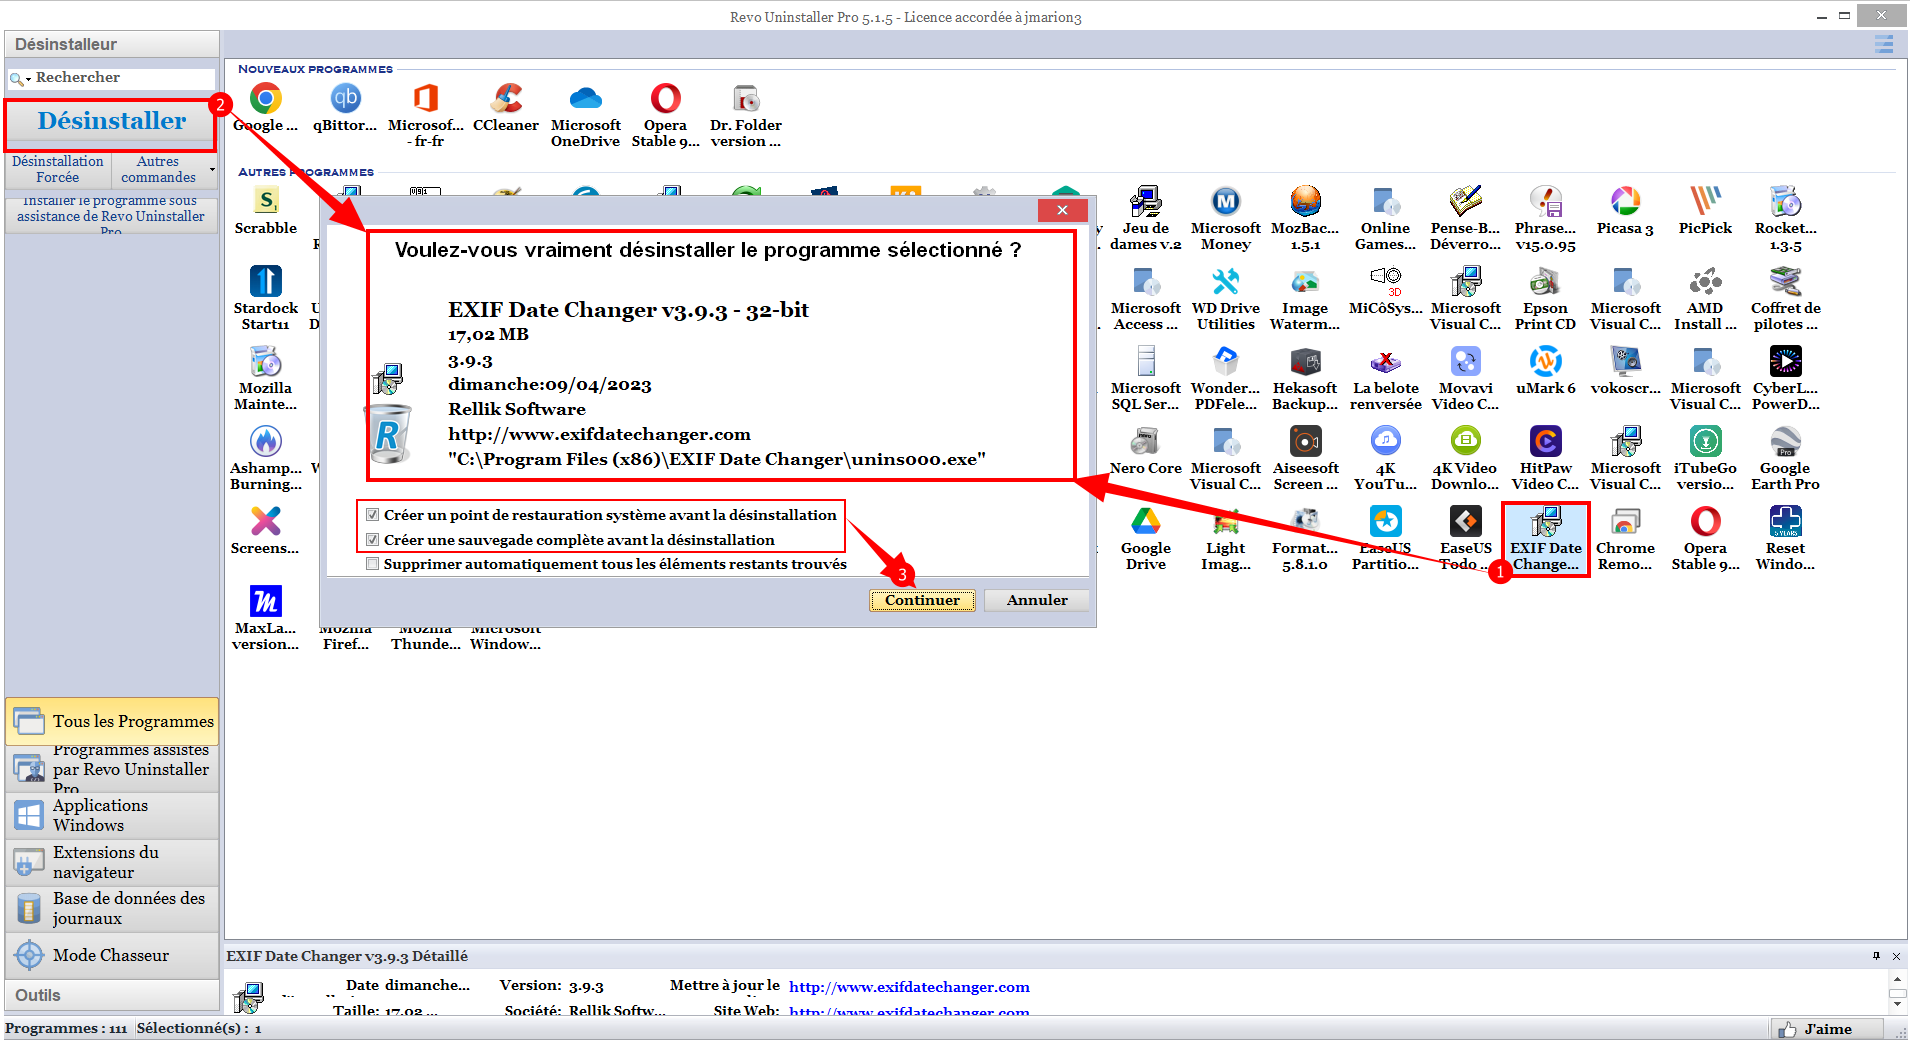
Task: Enable automatic deletion of leftover items
Action: (x=373, y=564)
